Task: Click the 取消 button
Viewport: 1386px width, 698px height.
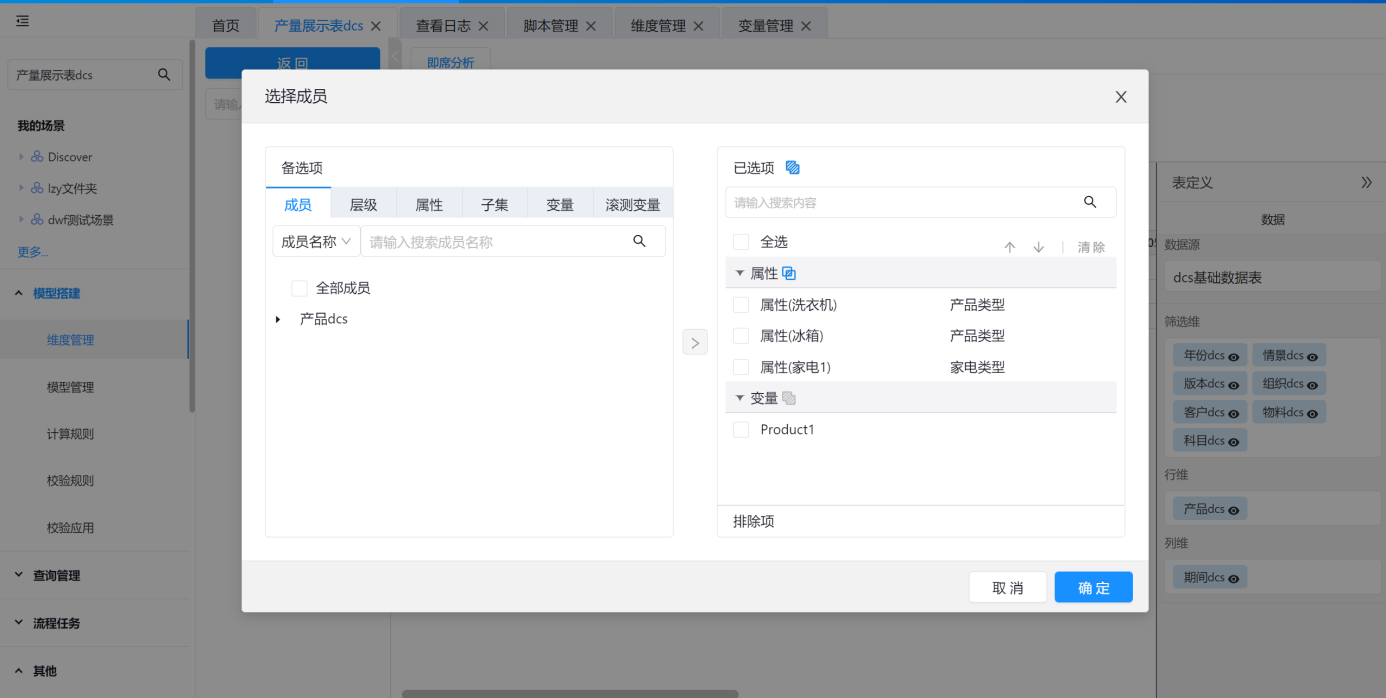Action: [1007, 587]
